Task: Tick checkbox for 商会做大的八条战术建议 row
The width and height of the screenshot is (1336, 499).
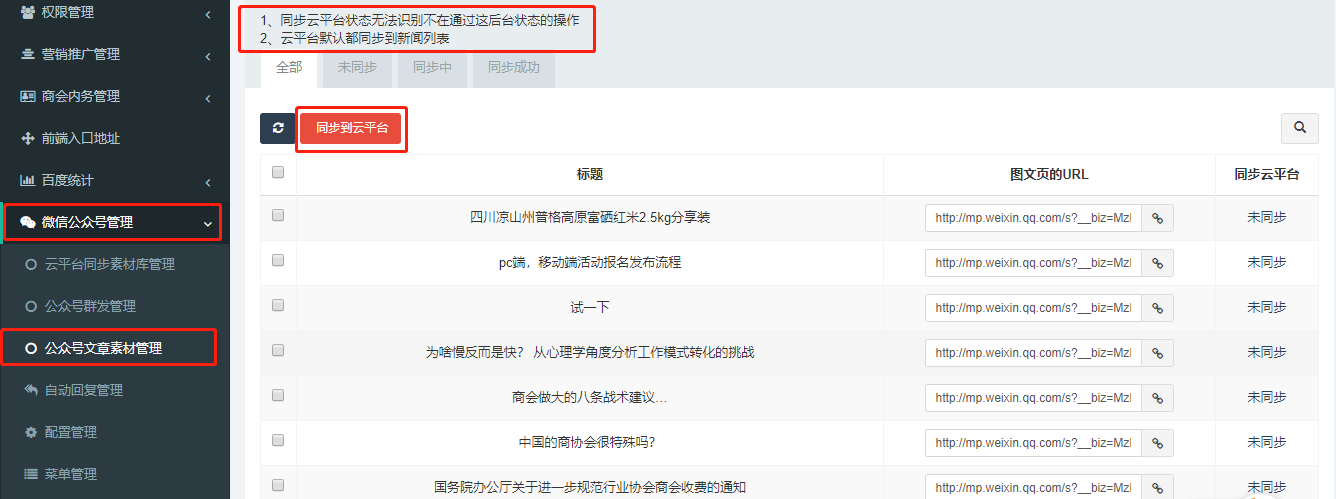Action: 278,395
